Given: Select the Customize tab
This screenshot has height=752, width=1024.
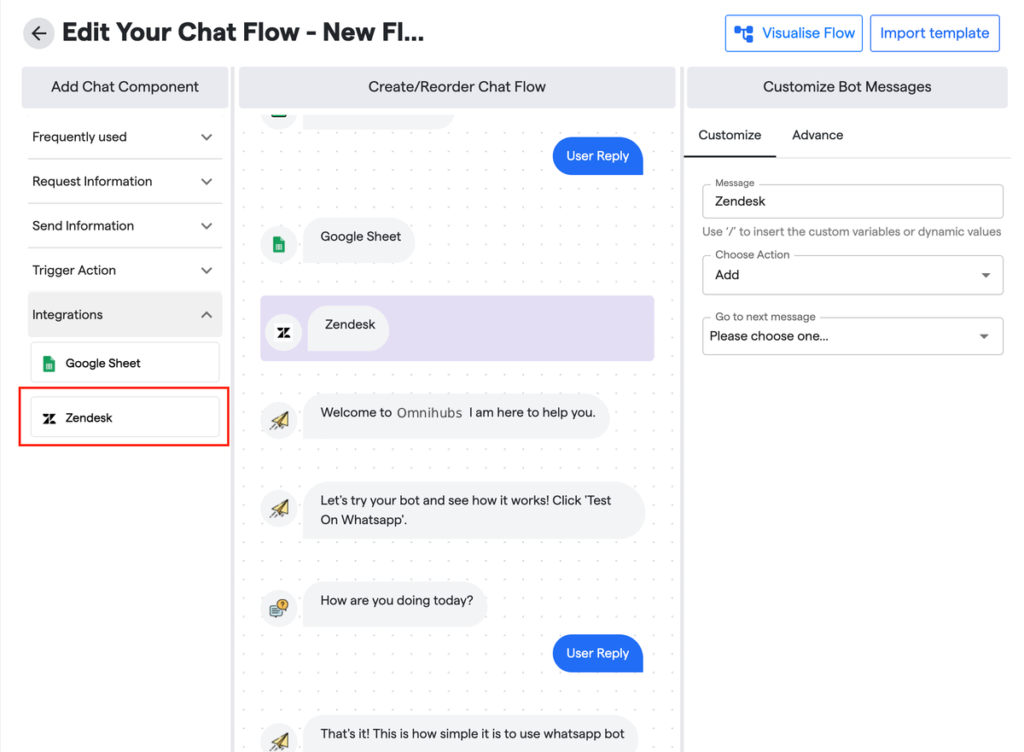Looking at the screenshot, I should [729, 135].
